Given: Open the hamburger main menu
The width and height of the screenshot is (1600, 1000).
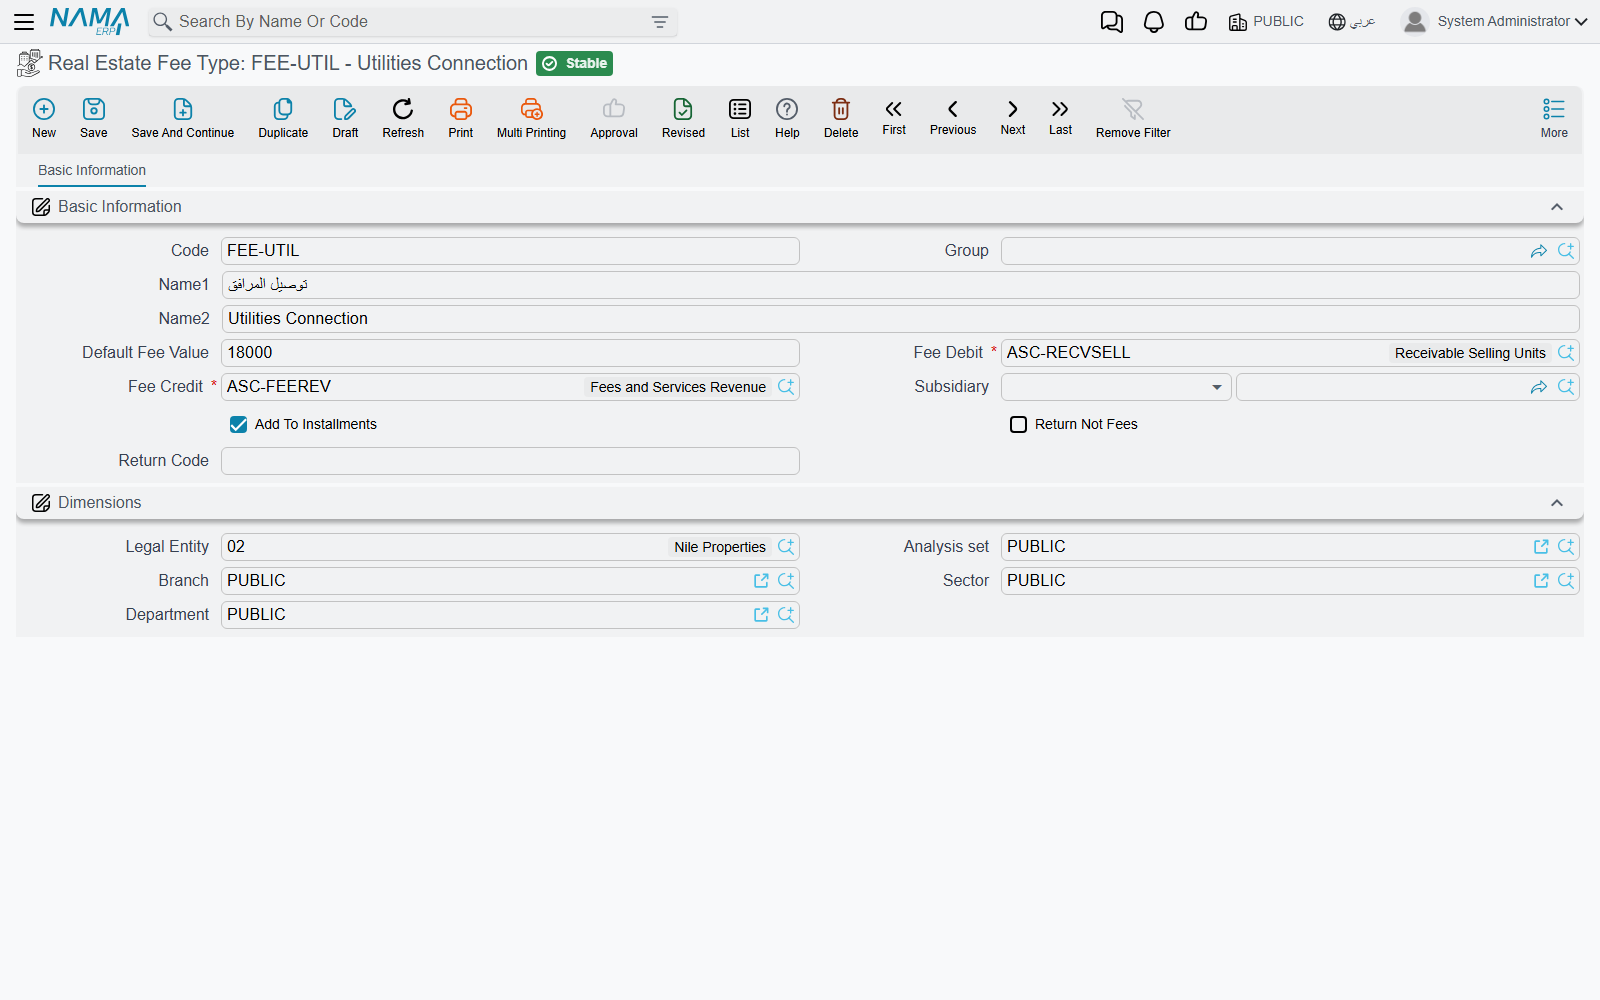Looking at the screenshot, I should [24, 21].
